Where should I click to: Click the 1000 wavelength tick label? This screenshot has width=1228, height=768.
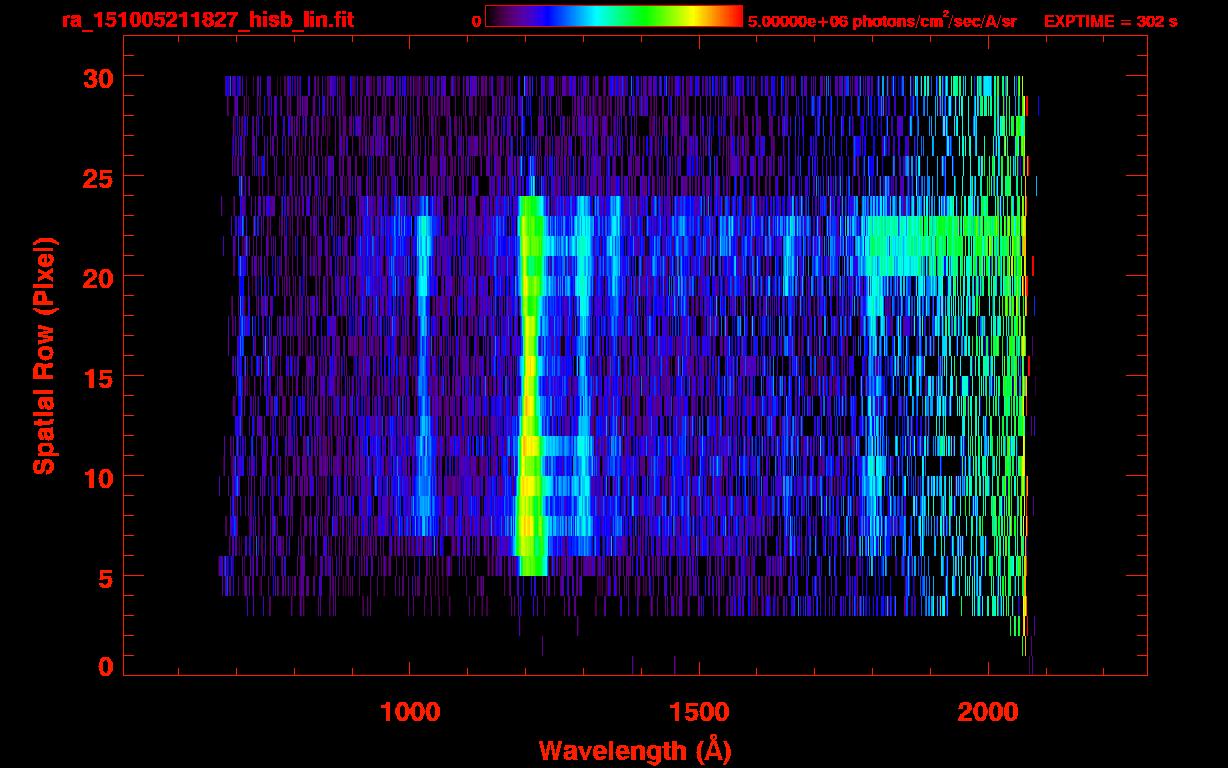click(x=410, y=712)
